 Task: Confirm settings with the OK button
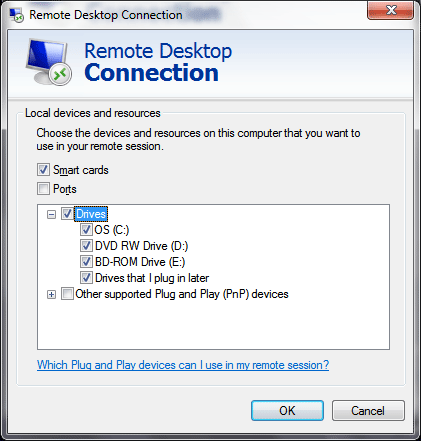coord(287,411)
